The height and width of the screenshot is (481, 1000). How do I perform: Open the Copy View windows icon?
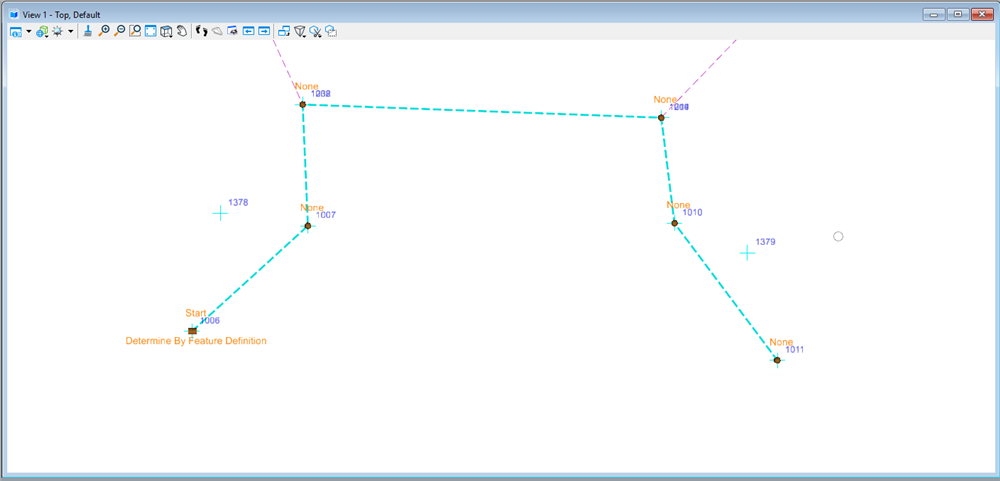click(x=284, y=31)
